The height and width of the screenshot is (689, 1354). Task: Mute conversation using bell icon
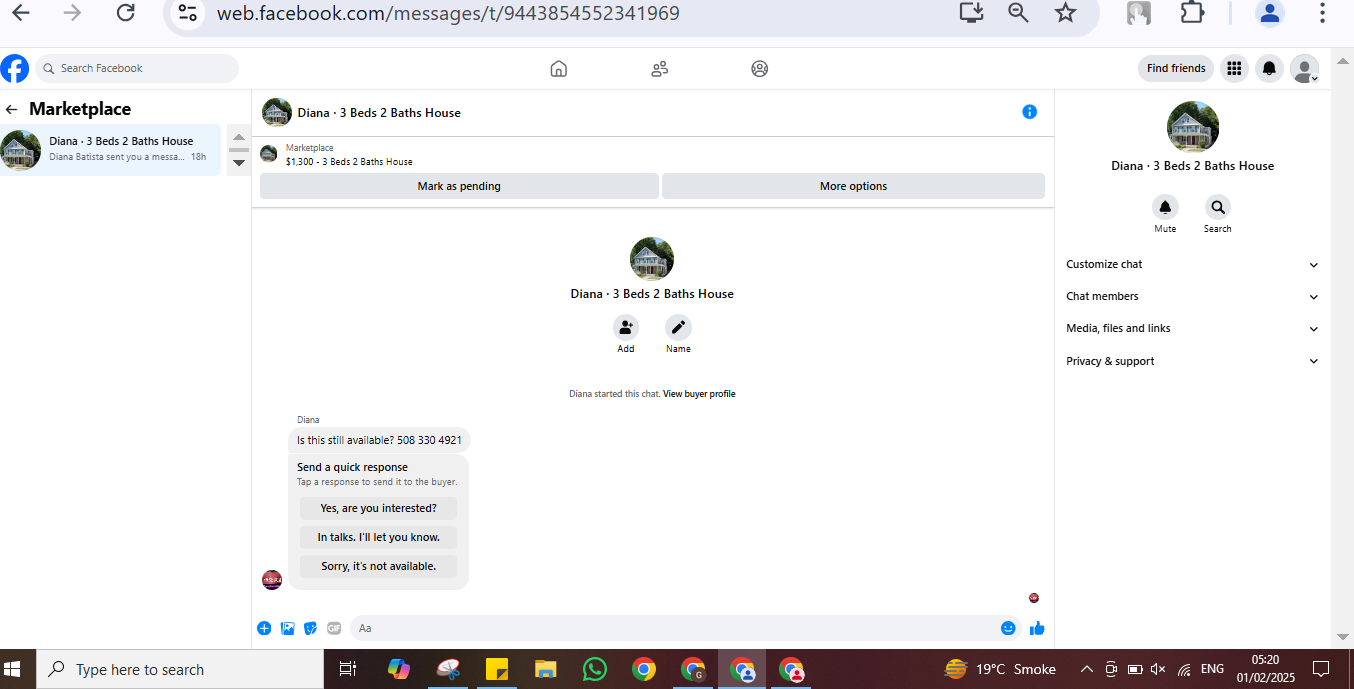(x=1165, y=207)
